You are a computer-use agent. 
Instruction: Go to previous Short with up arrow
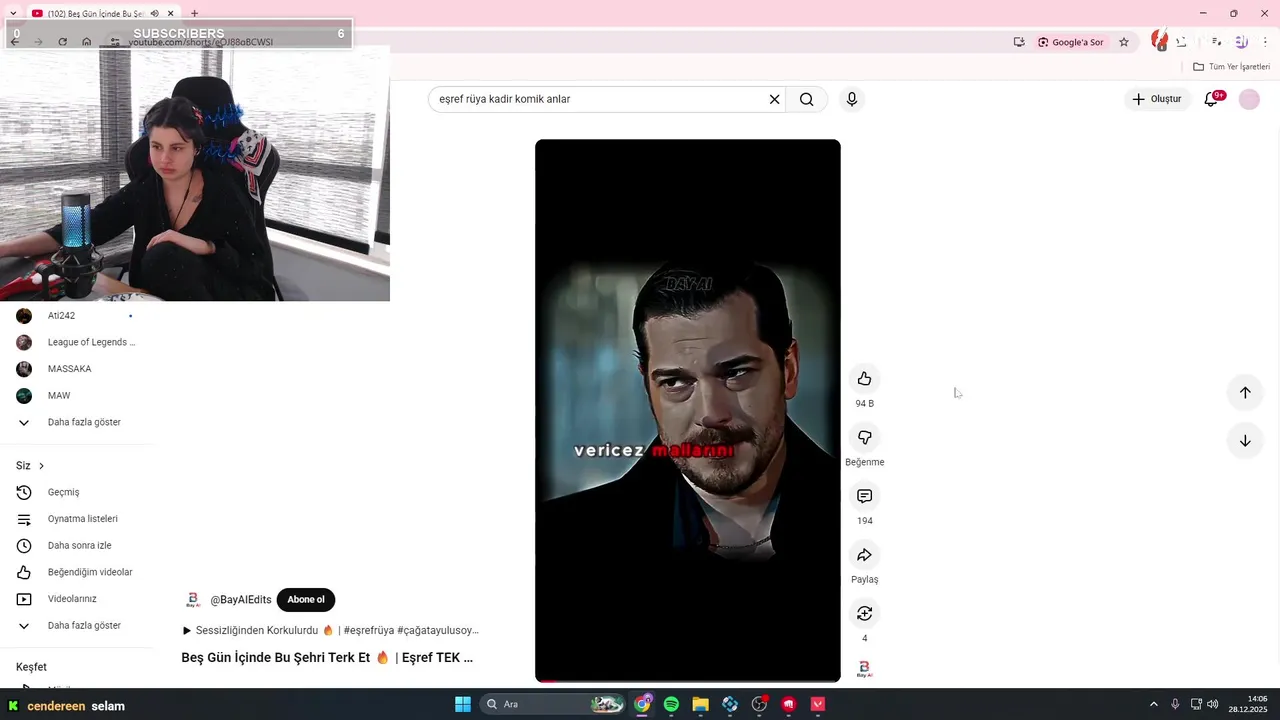coord(1245,392)
